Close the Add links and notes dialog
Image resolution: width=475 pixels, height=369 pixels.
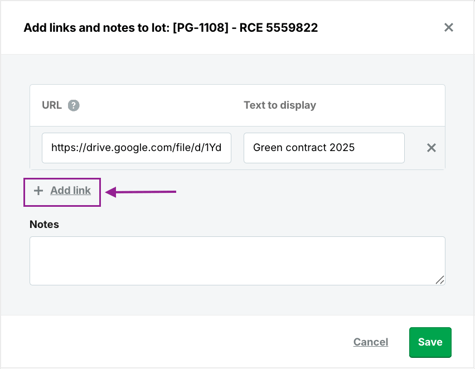449,27
